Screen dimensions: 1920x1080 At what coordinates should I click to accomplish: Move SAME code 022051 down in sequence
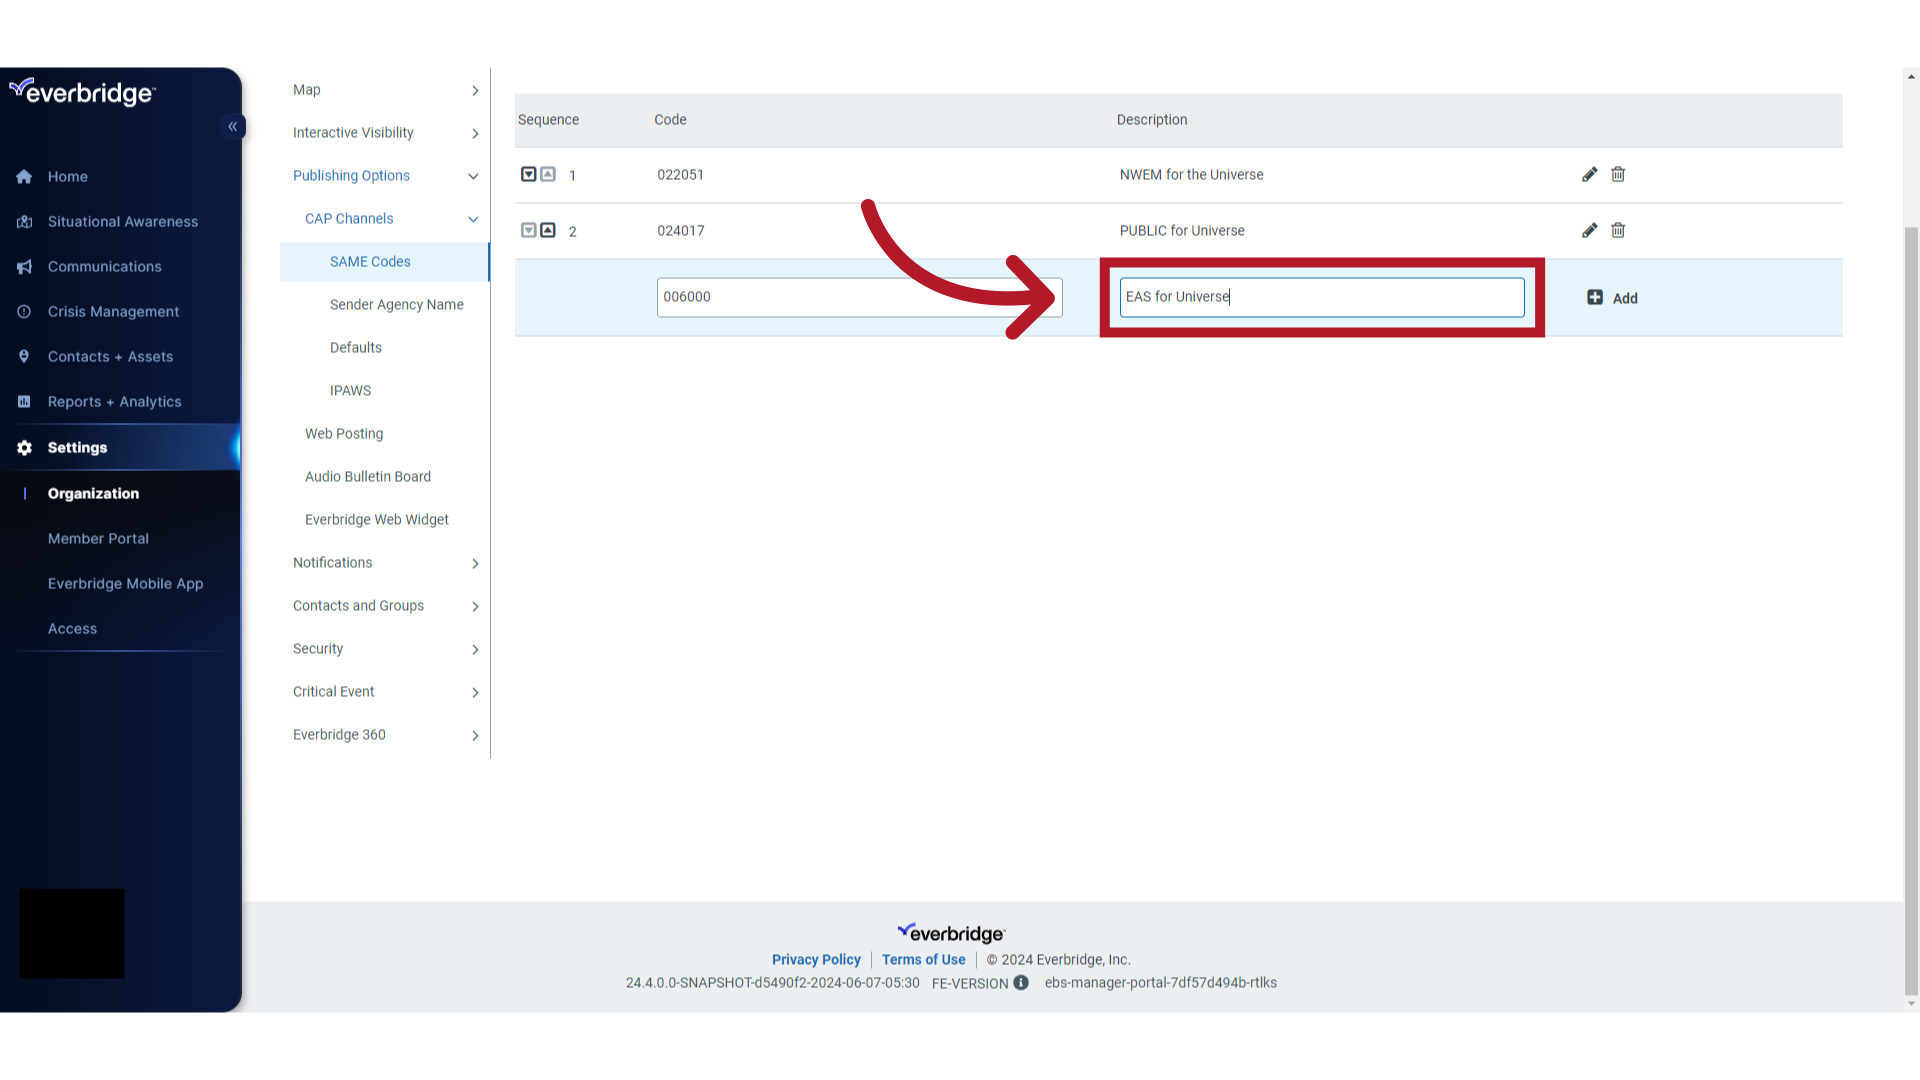[x=529, y=174]
